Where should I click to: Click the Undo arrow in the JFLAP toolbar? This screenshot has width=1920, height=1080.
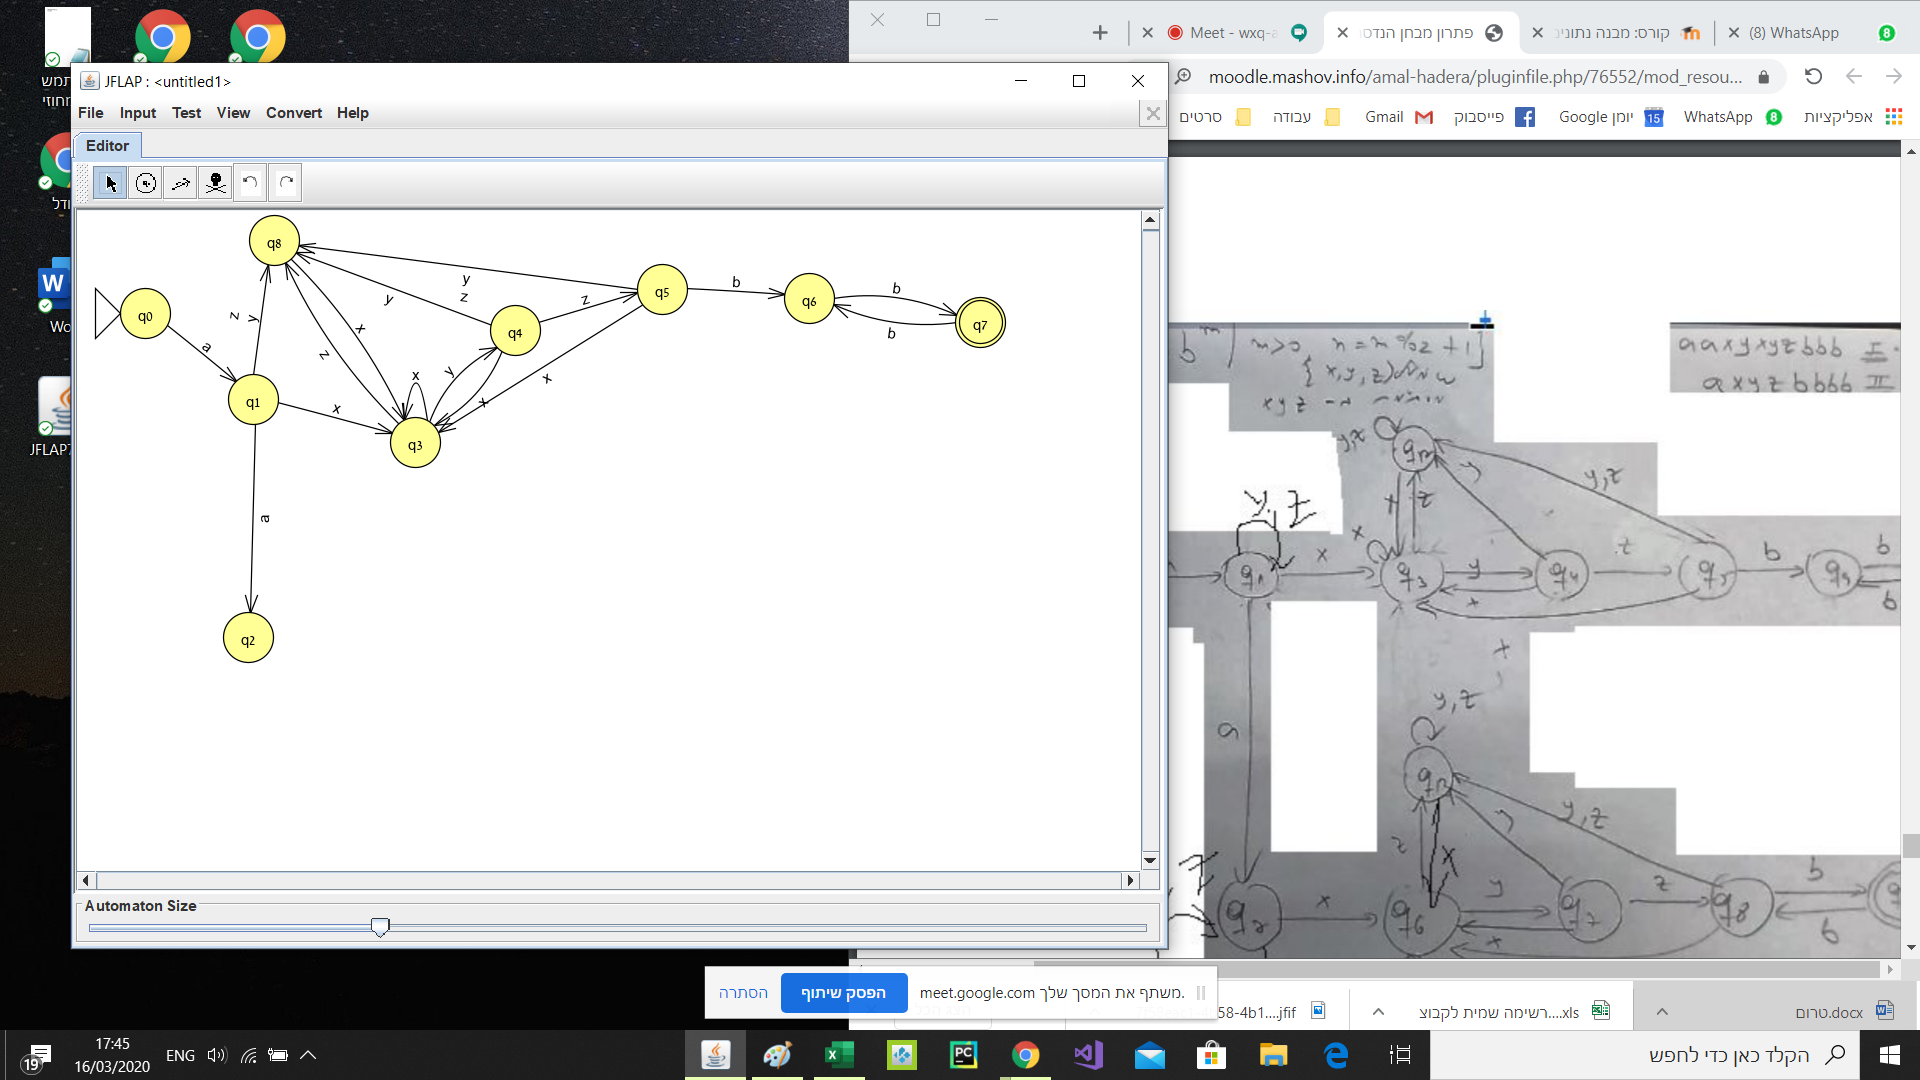pyautogui.click(x=250, y=183)
